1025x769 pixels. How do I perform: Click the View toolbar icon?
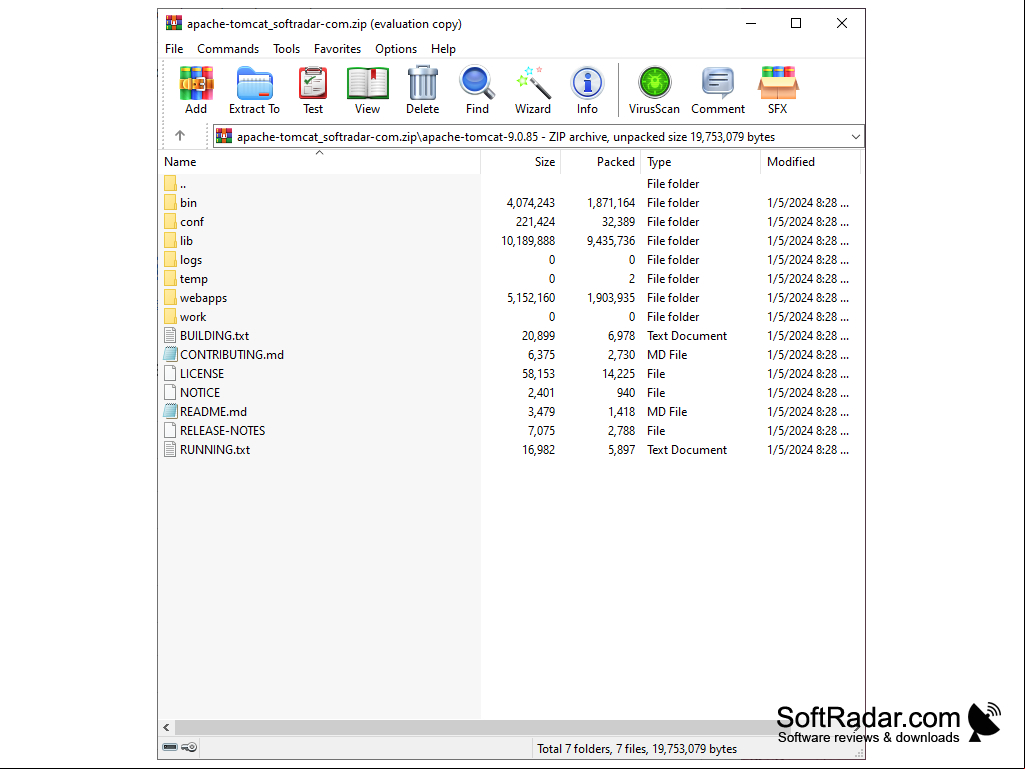point(367,90)
